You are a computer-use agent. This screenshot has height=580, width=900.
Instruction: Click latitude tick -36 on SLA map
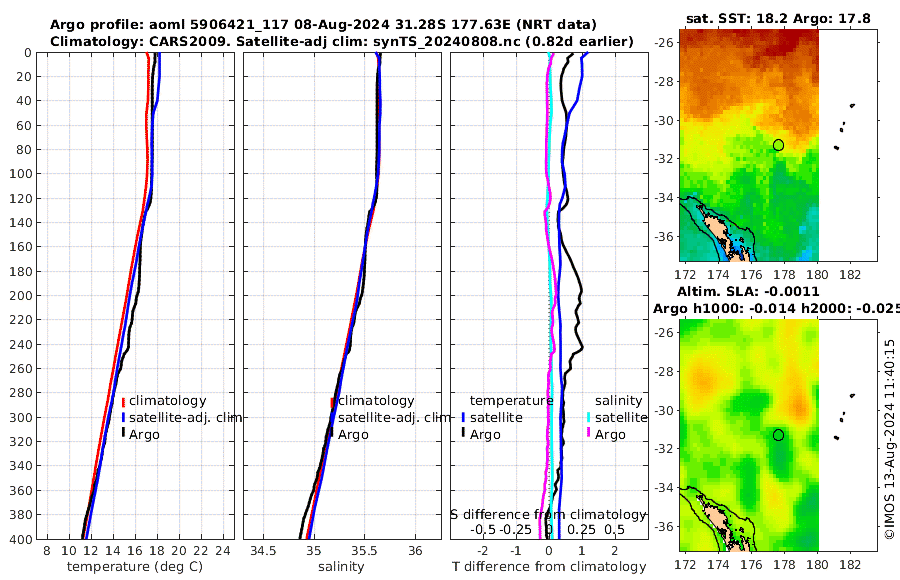[x=664, y=527]
